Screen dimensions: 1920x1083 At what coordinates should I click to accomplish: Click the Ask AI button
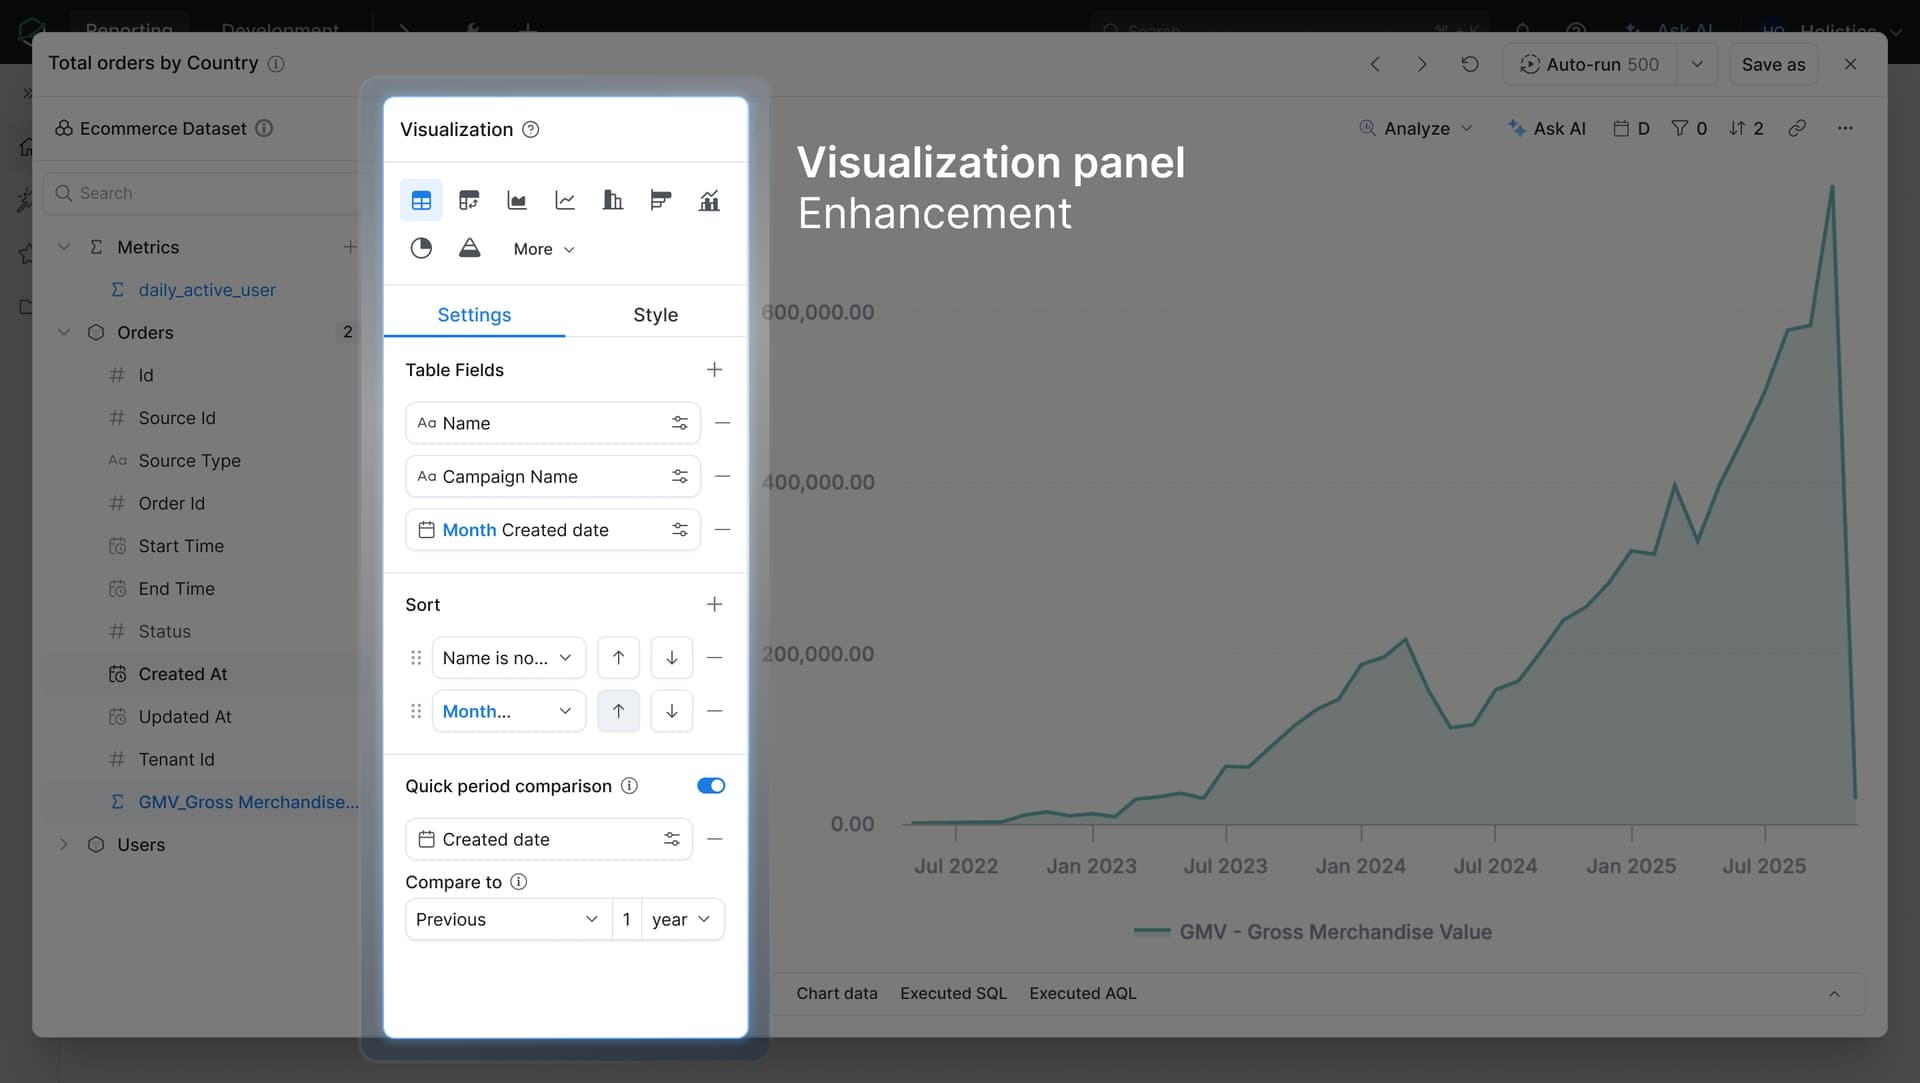[1547, 128]
